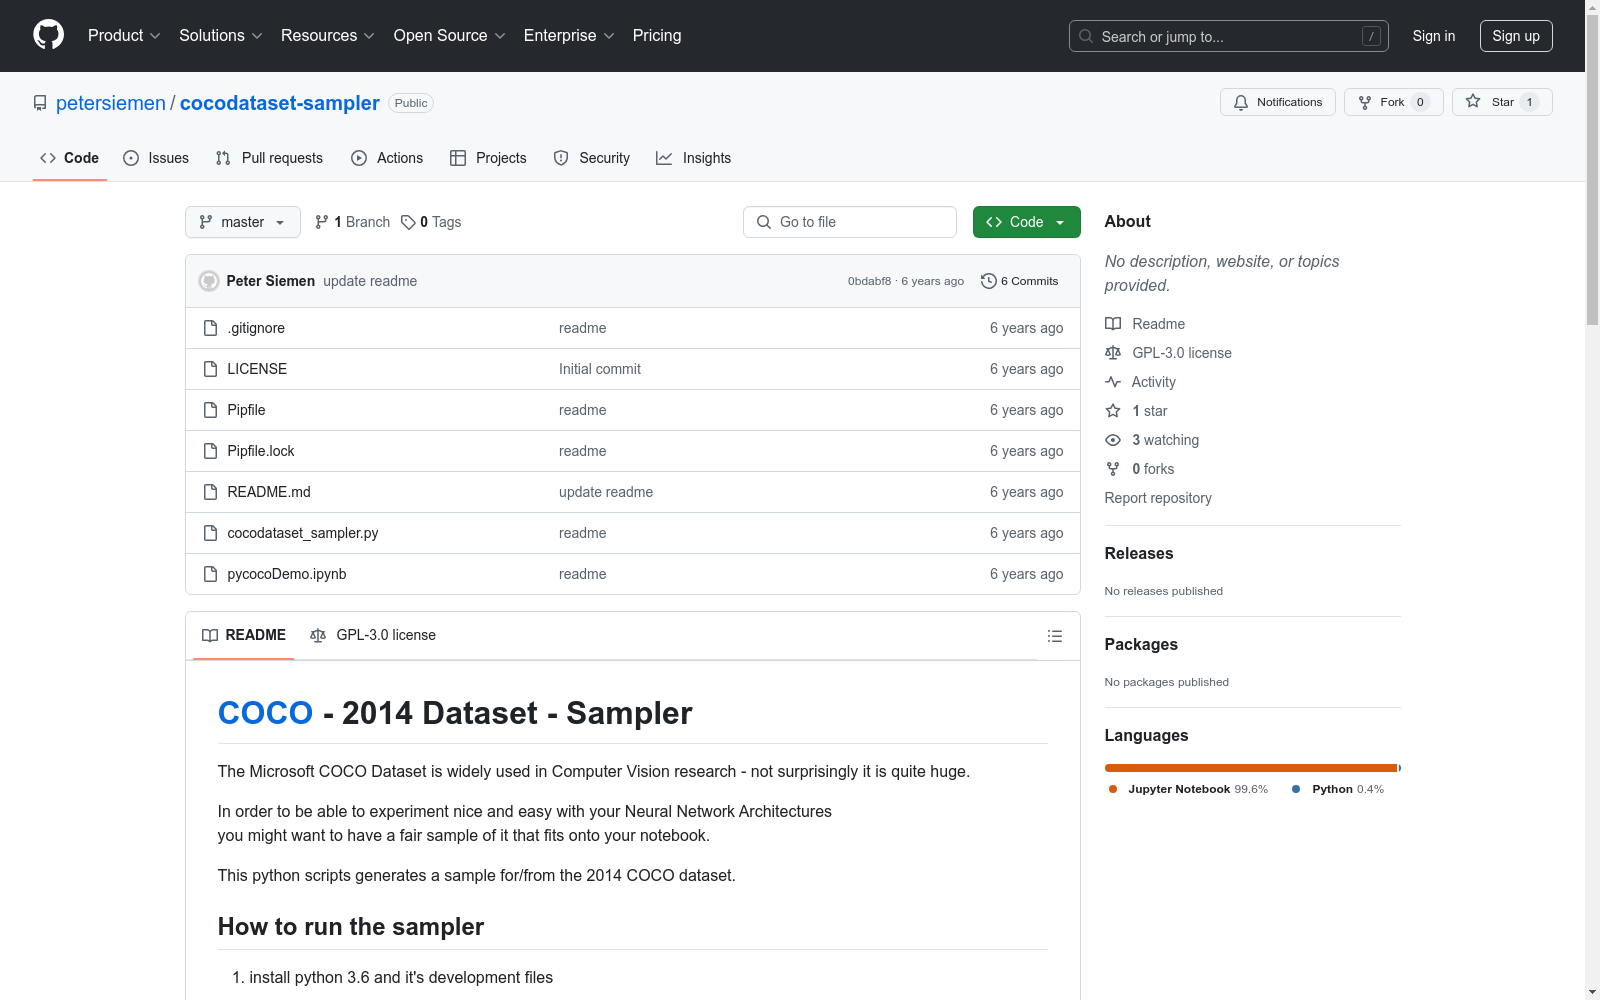Click the Search or jump to field
The width and height of the screenshot is (1600, 1000).
[1229, 36]
